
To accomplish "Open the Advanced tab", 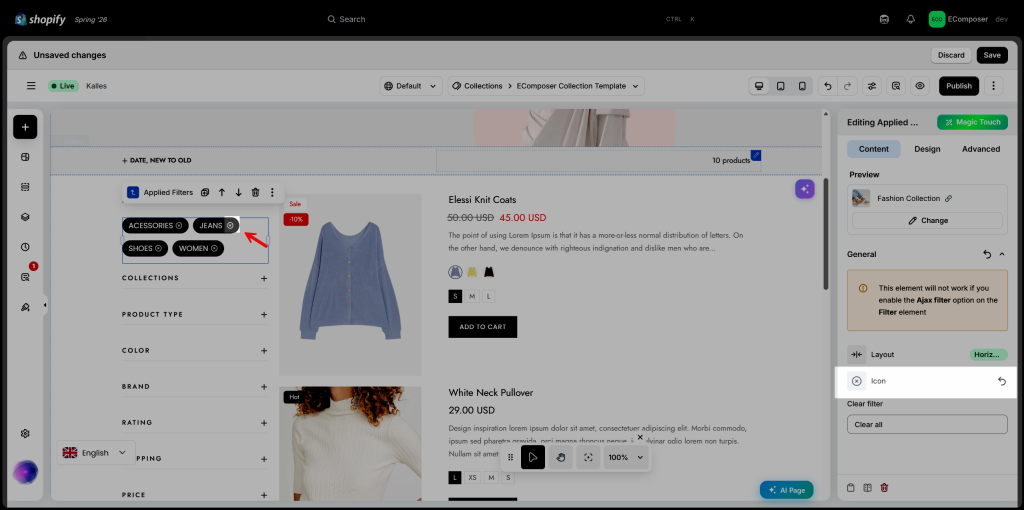I will pos(980,149).
